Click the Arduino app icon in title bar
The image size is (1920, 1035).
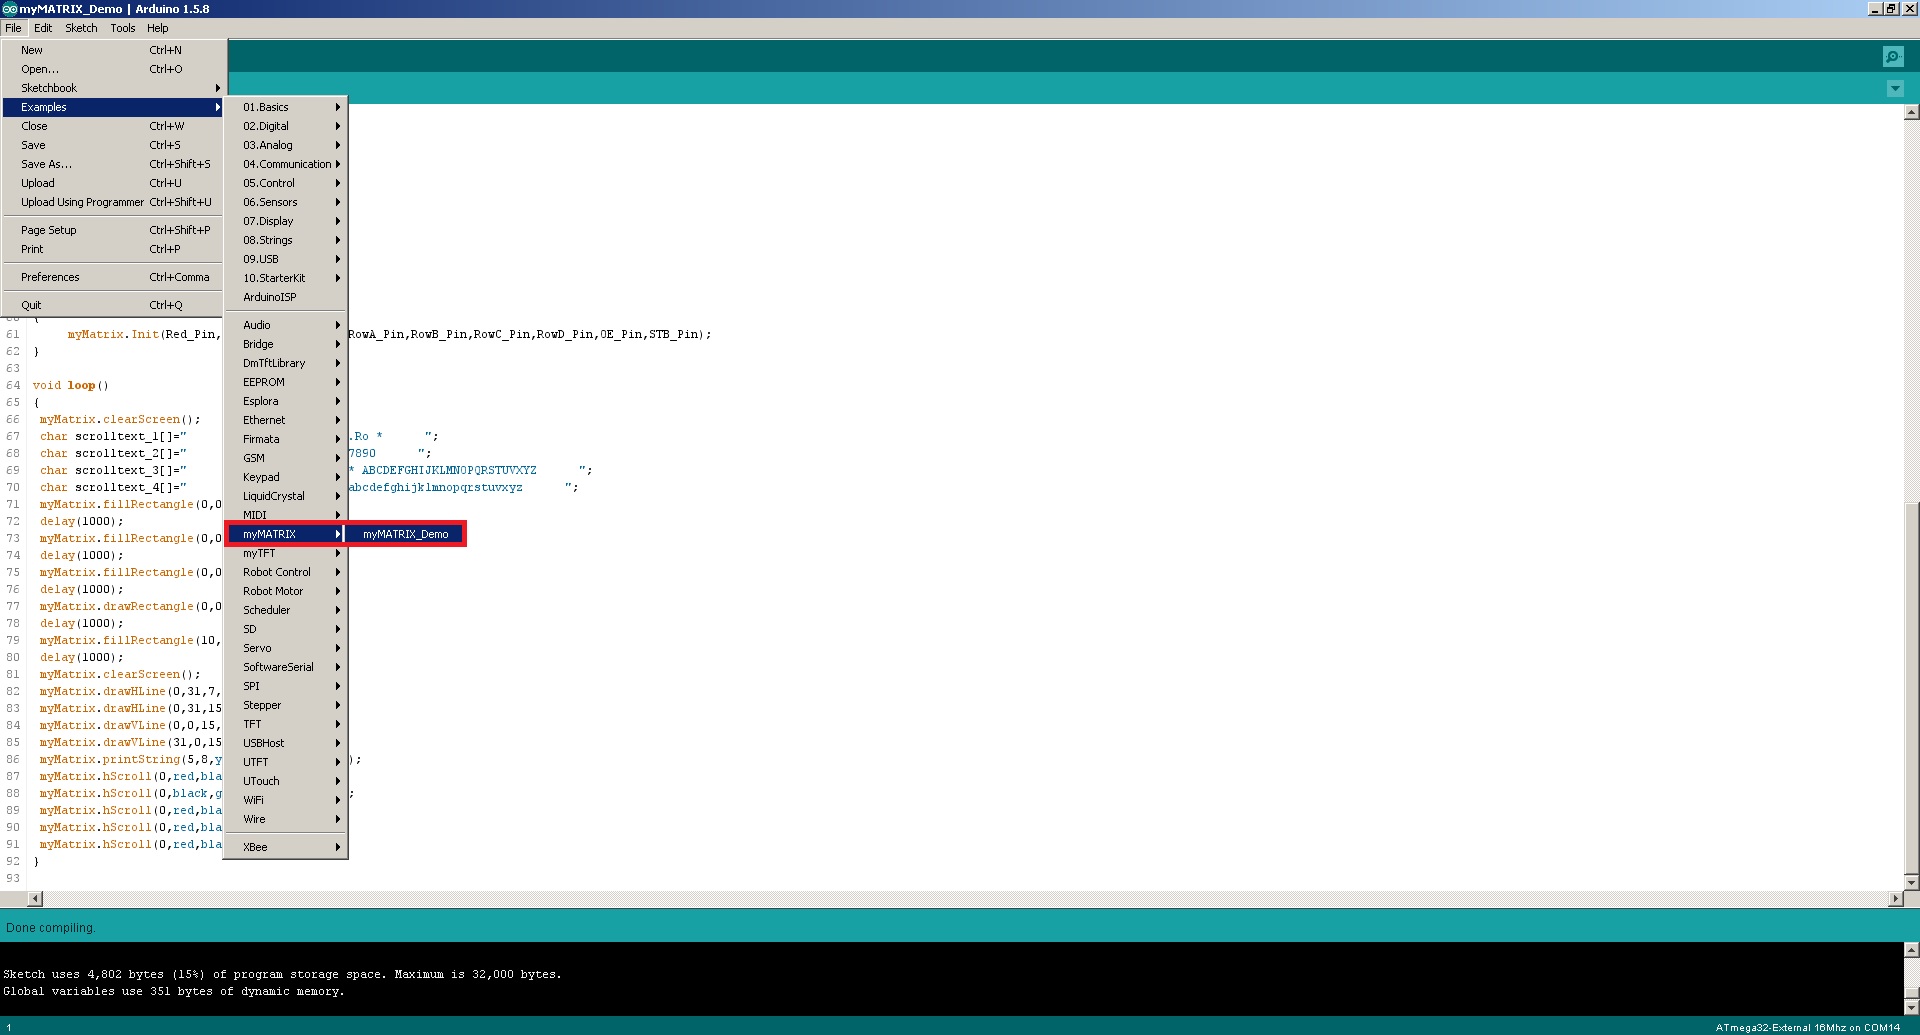(9, 9)
